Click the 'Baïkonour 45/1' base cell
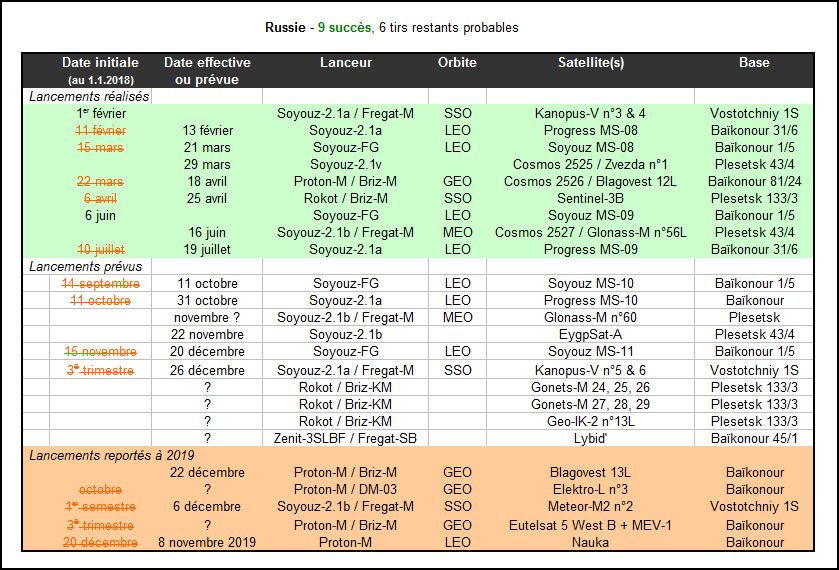 click(x=754, y=439)
